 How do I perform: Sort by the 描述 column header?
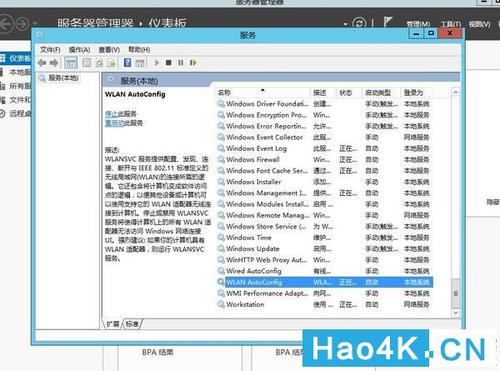point(323,93)
